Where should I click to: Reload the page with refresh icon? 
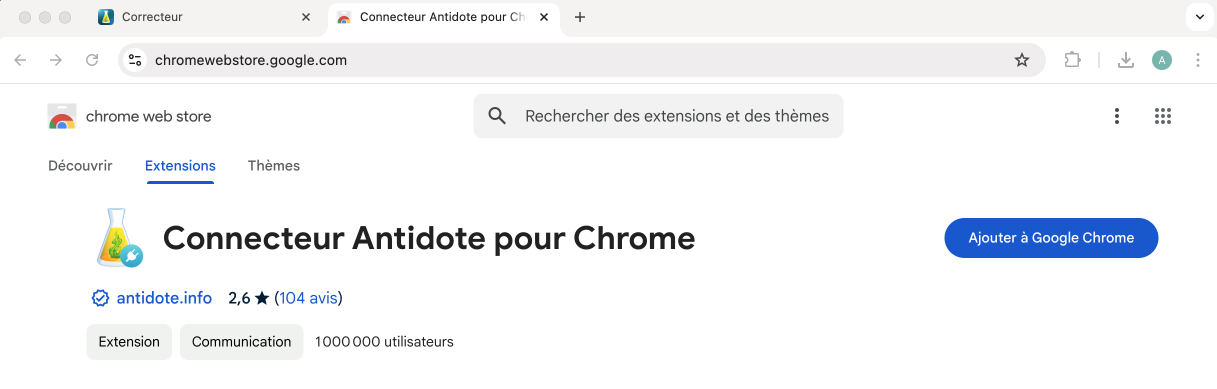92,60
